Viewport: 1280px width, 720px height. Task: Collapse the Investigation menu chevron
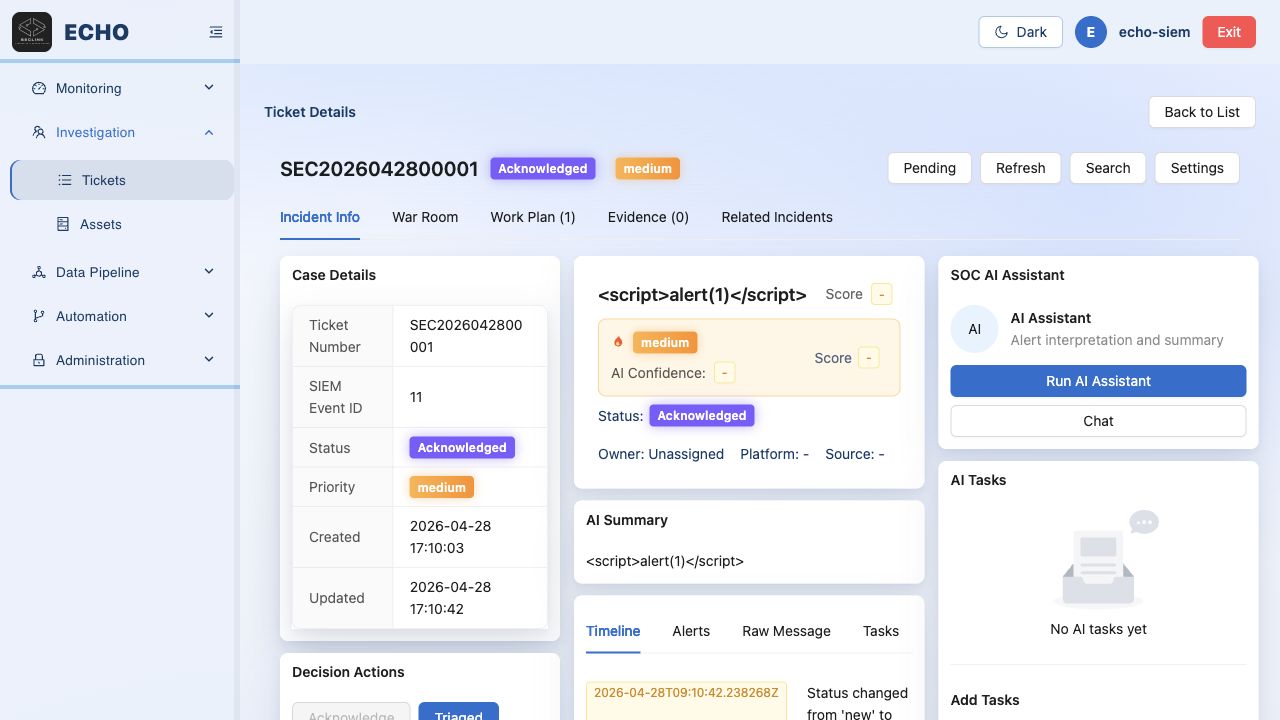click(209, 132)
